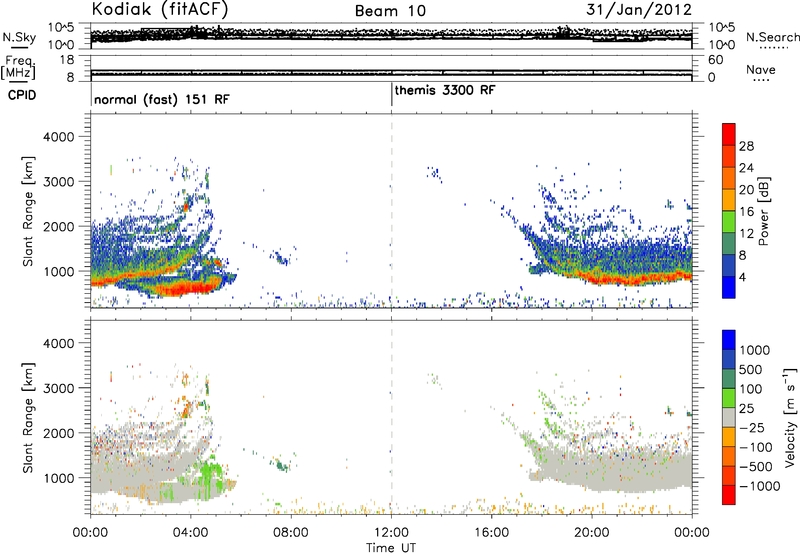
Task: Click the green velocity patch near 04:00–05:00
Action: point(210,475)
